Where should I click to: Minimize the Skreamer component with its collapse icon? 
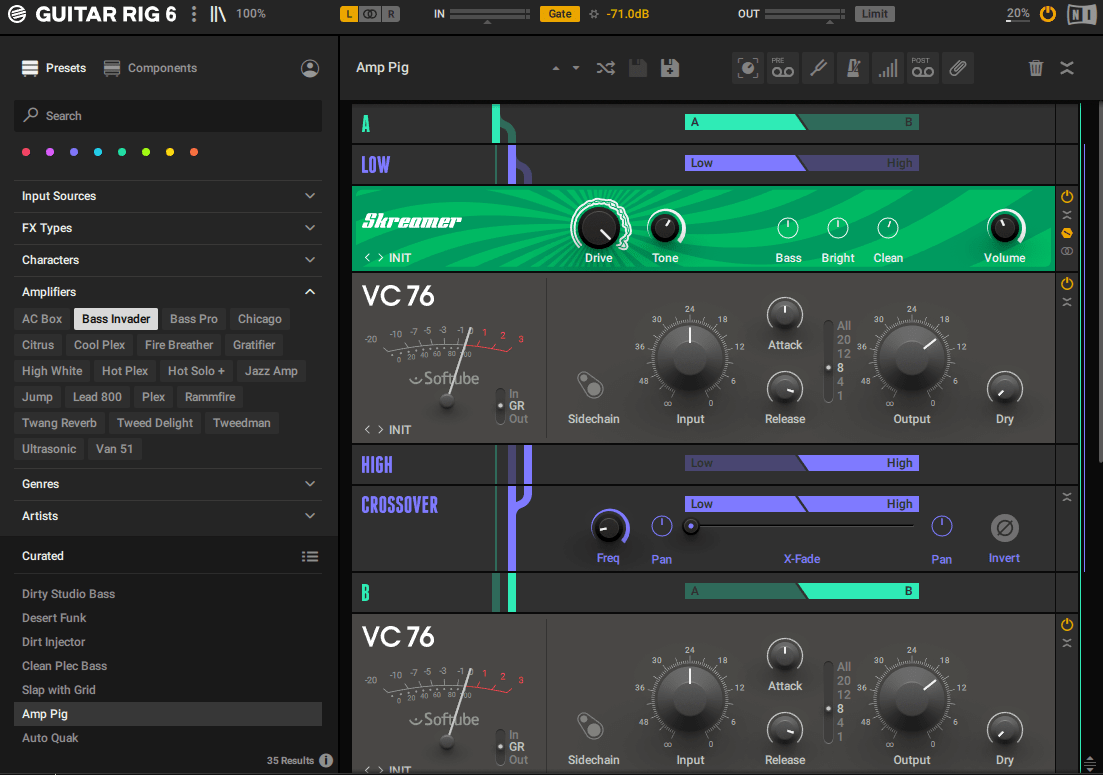pyautogui.click(x=1067, y=215)
